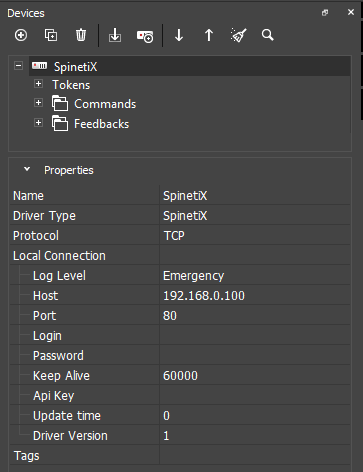
Task: Click the Password property label
Action: (58, 356)
